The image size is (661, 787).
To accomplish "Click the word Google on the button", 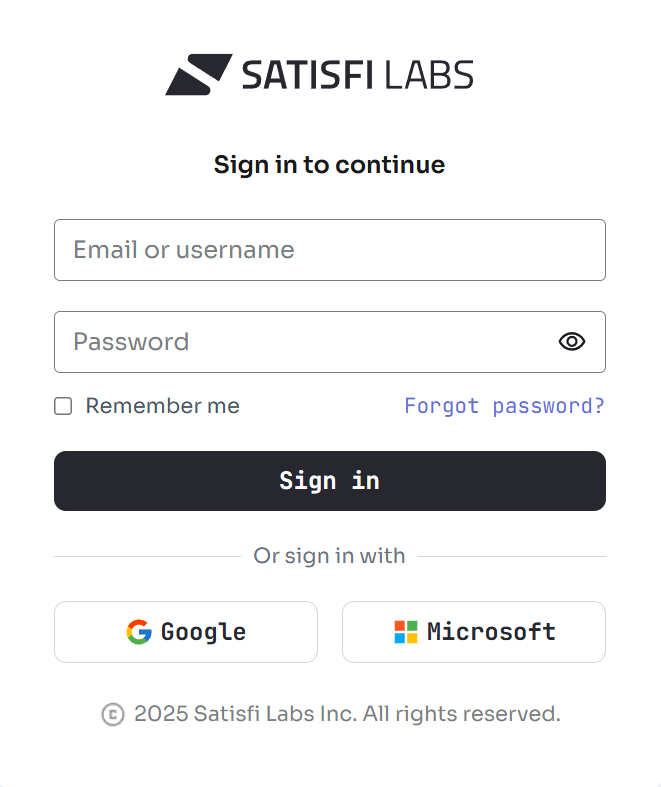I will coord(203,632).
